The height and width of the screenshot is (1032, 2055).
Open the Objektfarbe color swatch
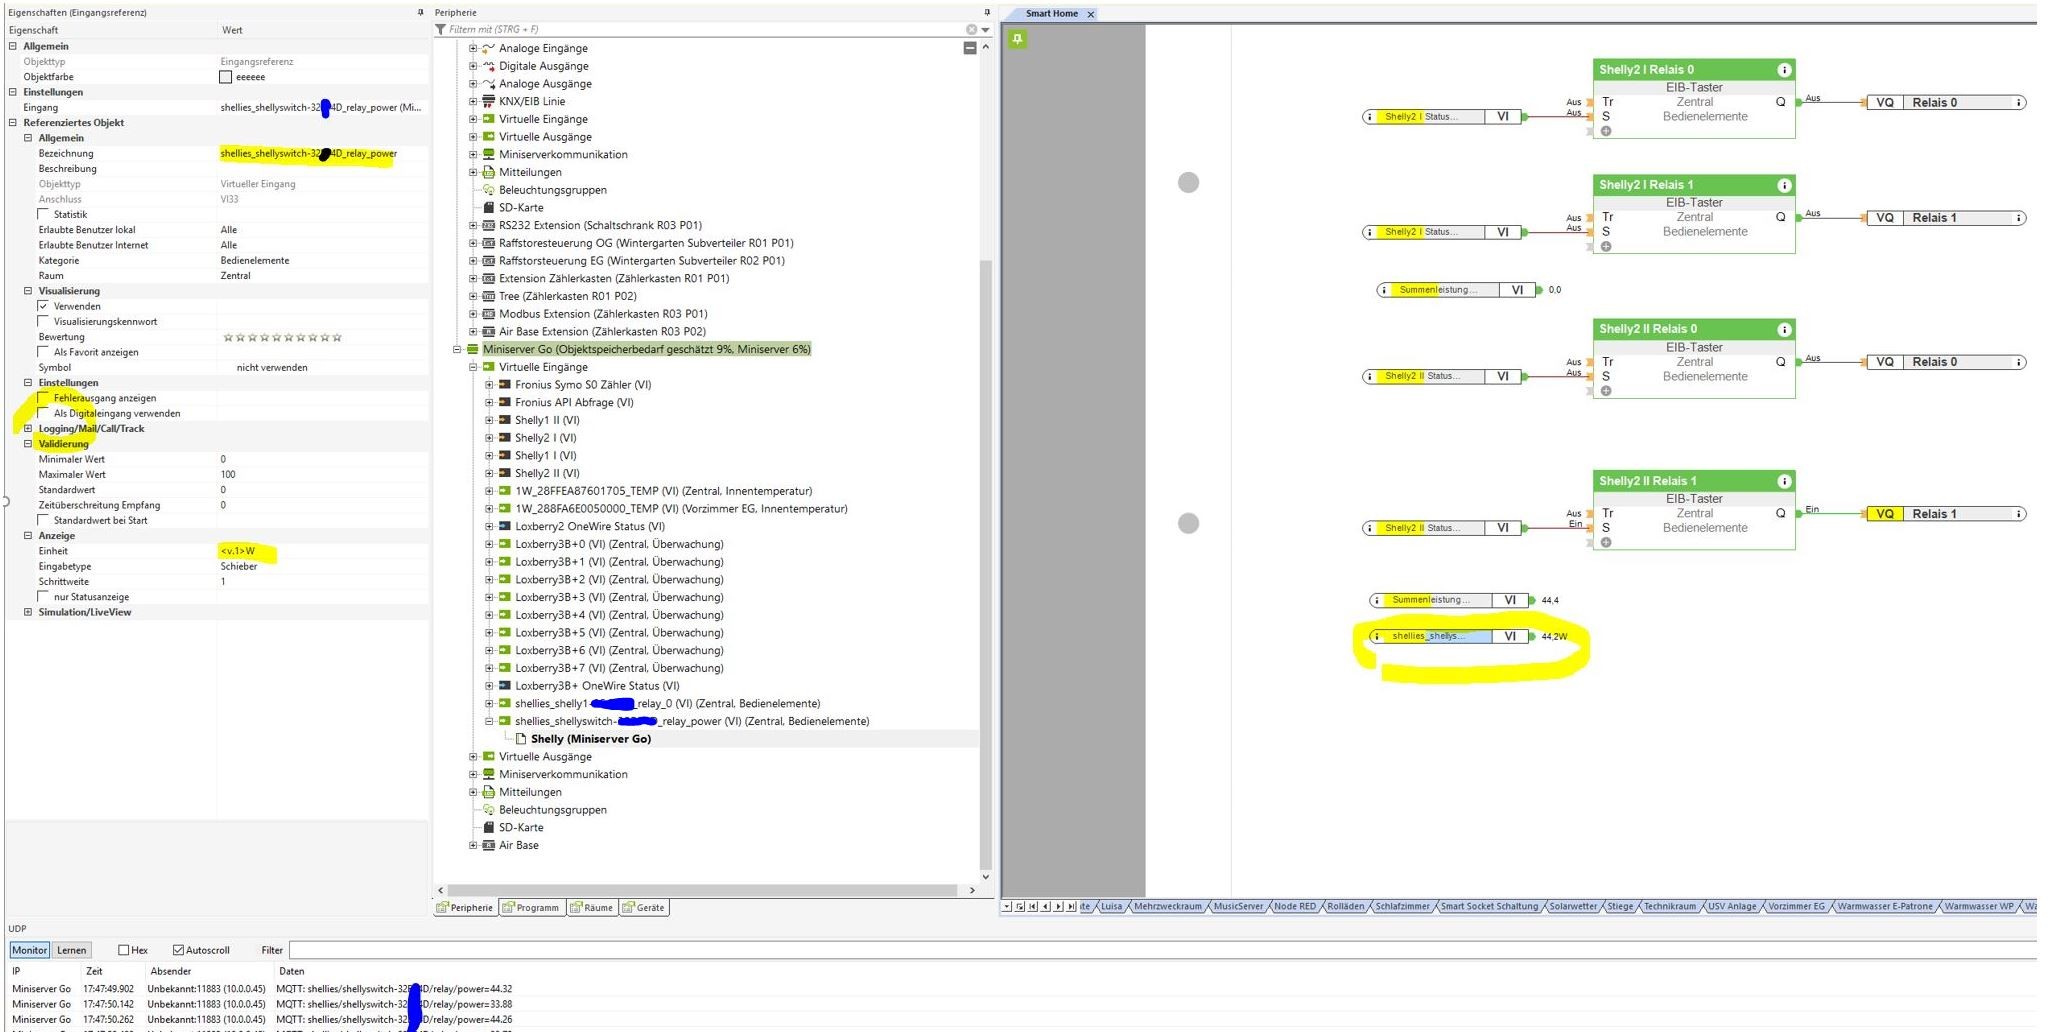pyautogui.click(x=225, y=77)
